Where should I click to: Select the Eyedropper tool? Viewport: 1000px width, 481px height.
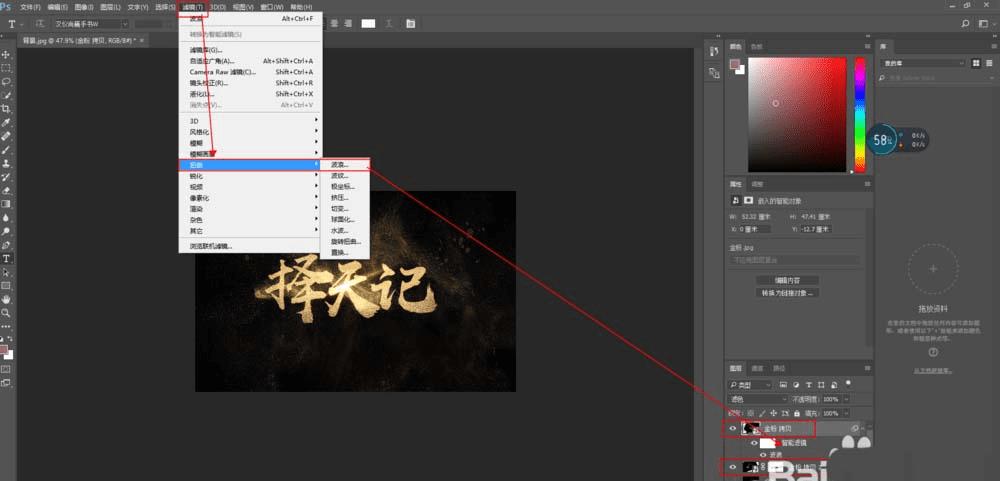pyautogui.click(x=6, y=122)
